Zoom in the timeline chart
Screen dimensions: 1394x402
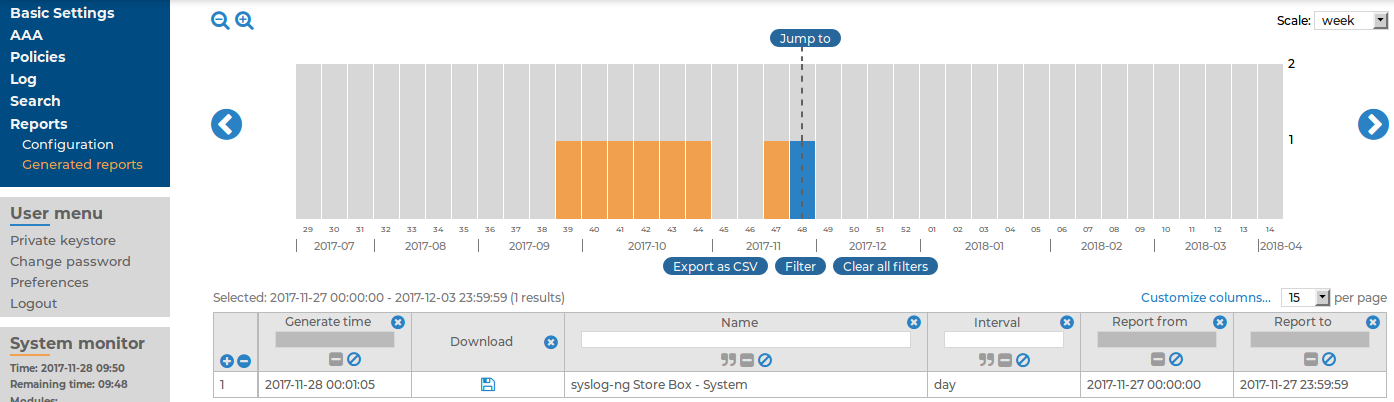[244, 21]
